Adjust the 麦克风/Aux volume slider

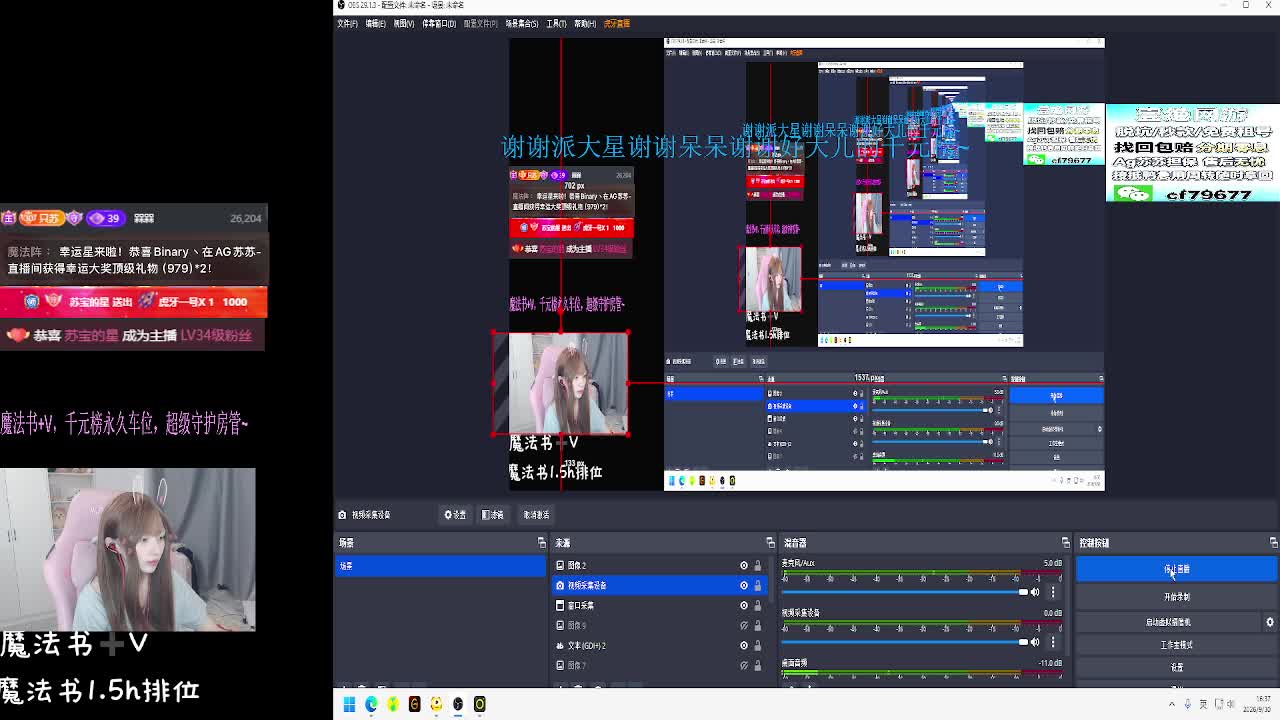pyautogui.click(x=905, y=592)
